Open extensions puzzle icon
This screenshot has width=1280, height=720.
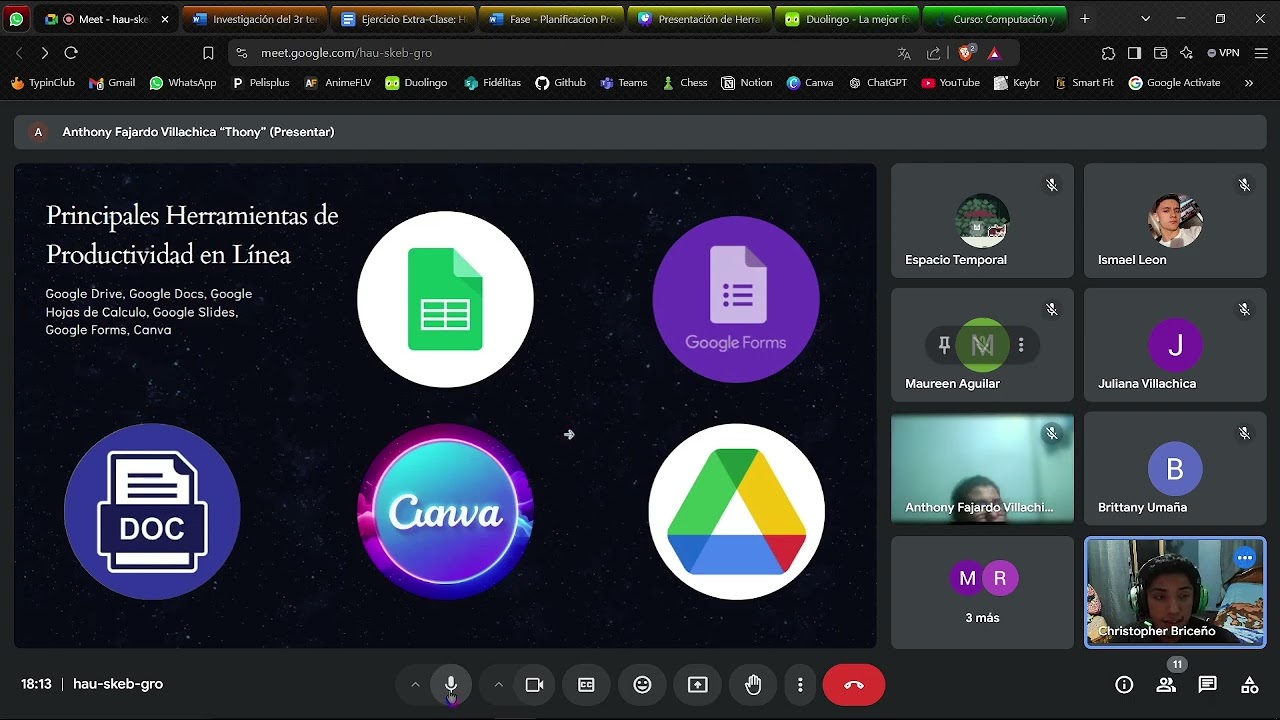click(1108, 53)
